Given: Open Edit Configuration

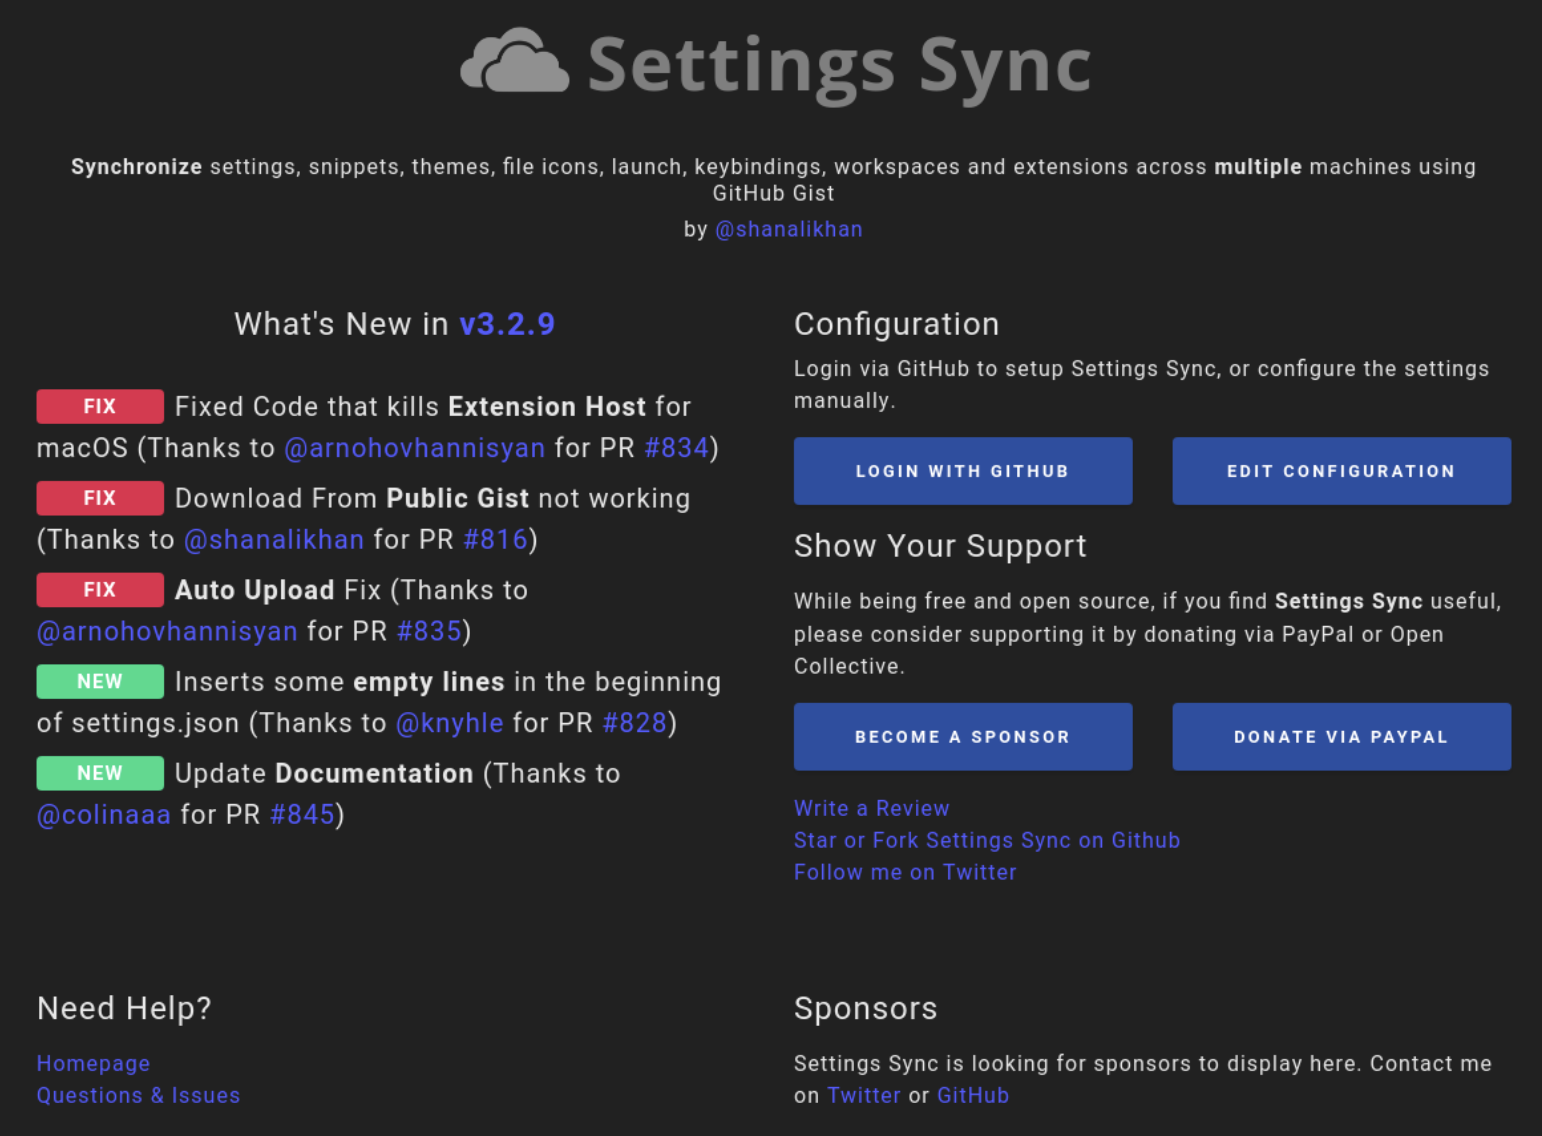Looking at the screenshot, I should click(1340, 471).
